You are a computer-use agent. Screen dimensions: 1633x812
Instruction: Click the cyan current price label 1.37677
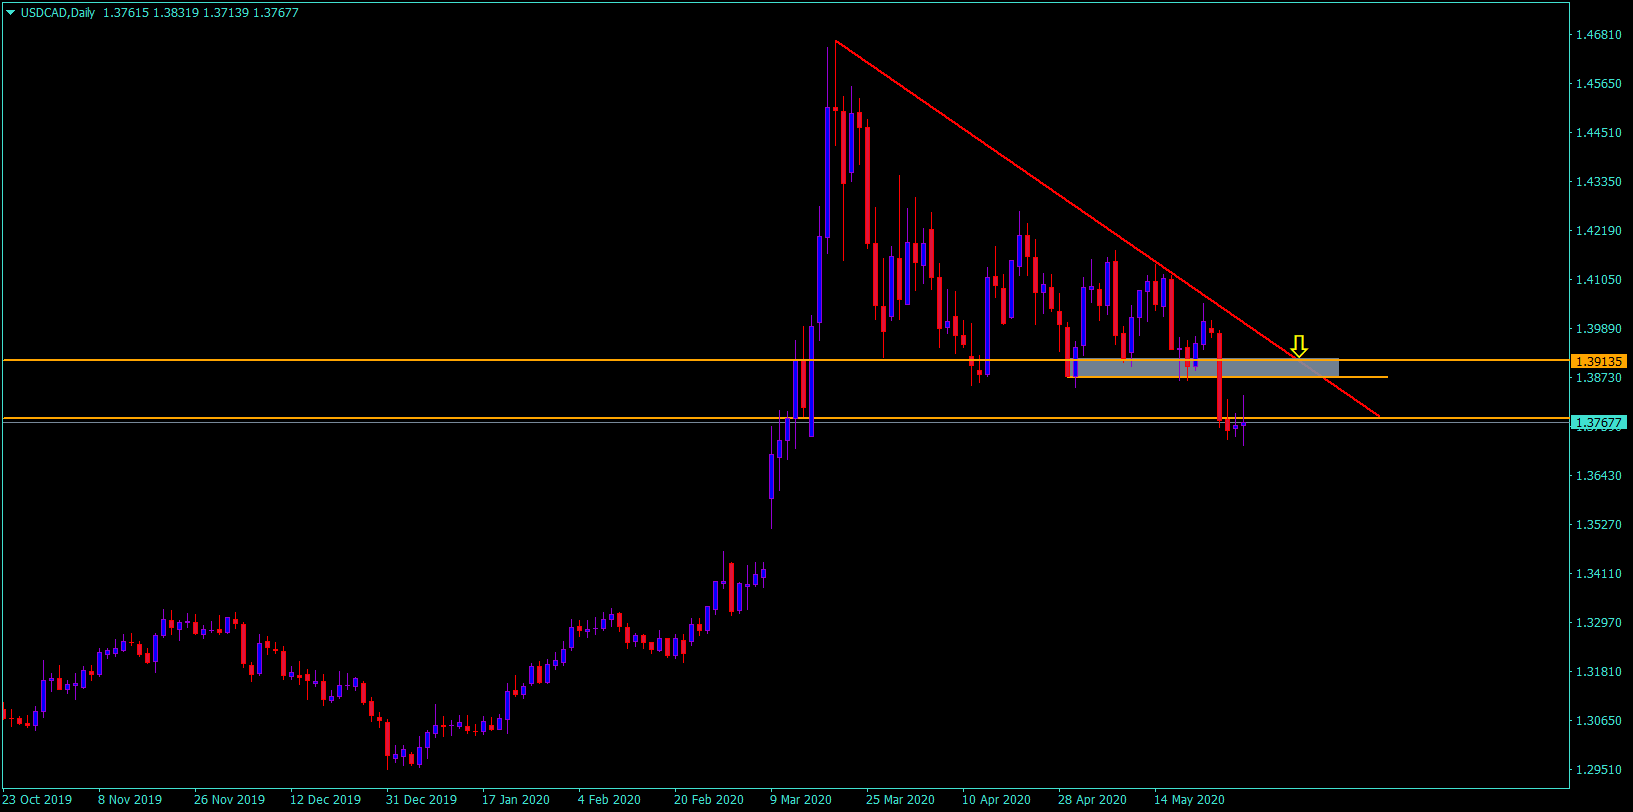click(1599, 423)
